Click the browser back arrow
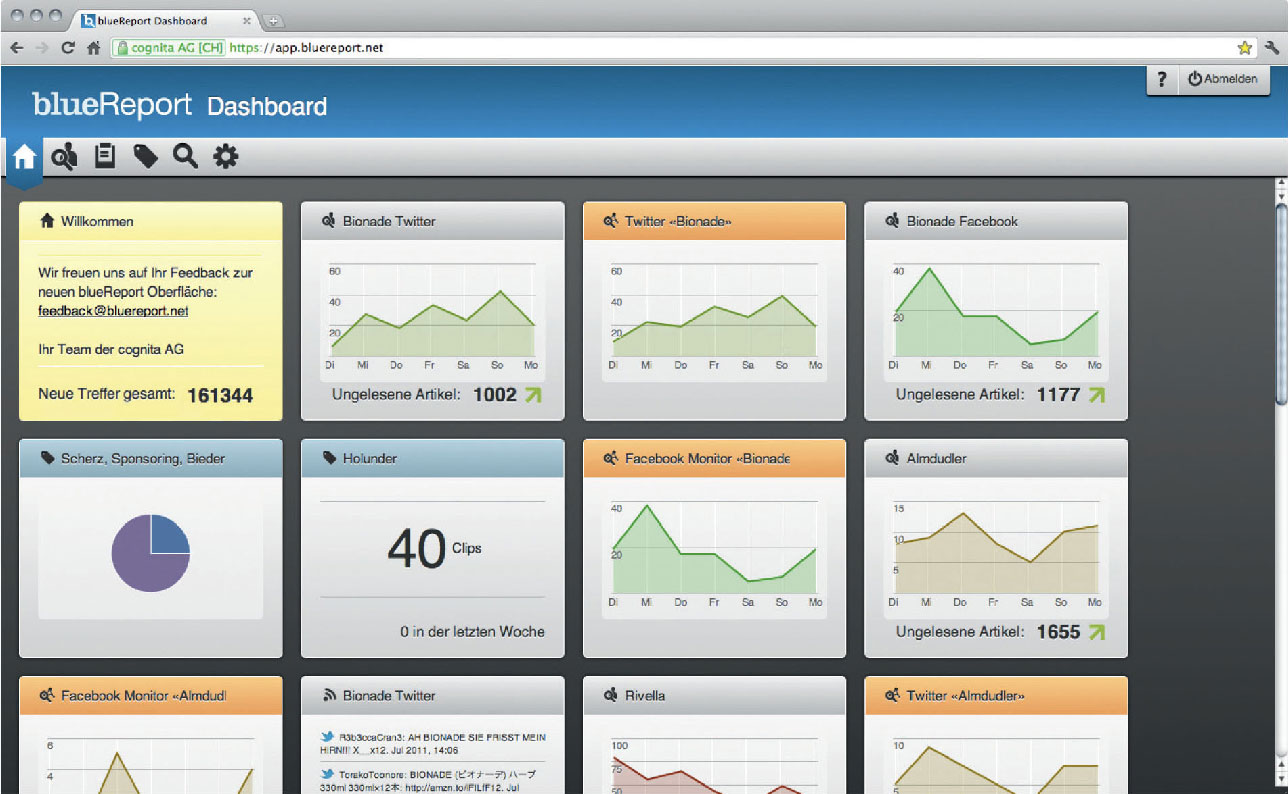Image resolution: width=1288 pixels, height=794 pixels. (17, 47)
